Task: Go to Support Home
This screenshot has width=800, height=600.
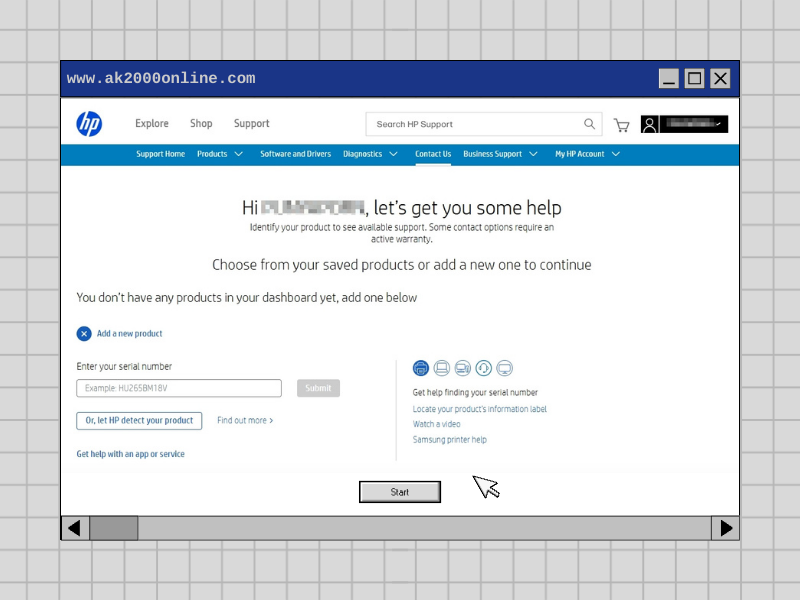Action: click(x=160, y=154)
